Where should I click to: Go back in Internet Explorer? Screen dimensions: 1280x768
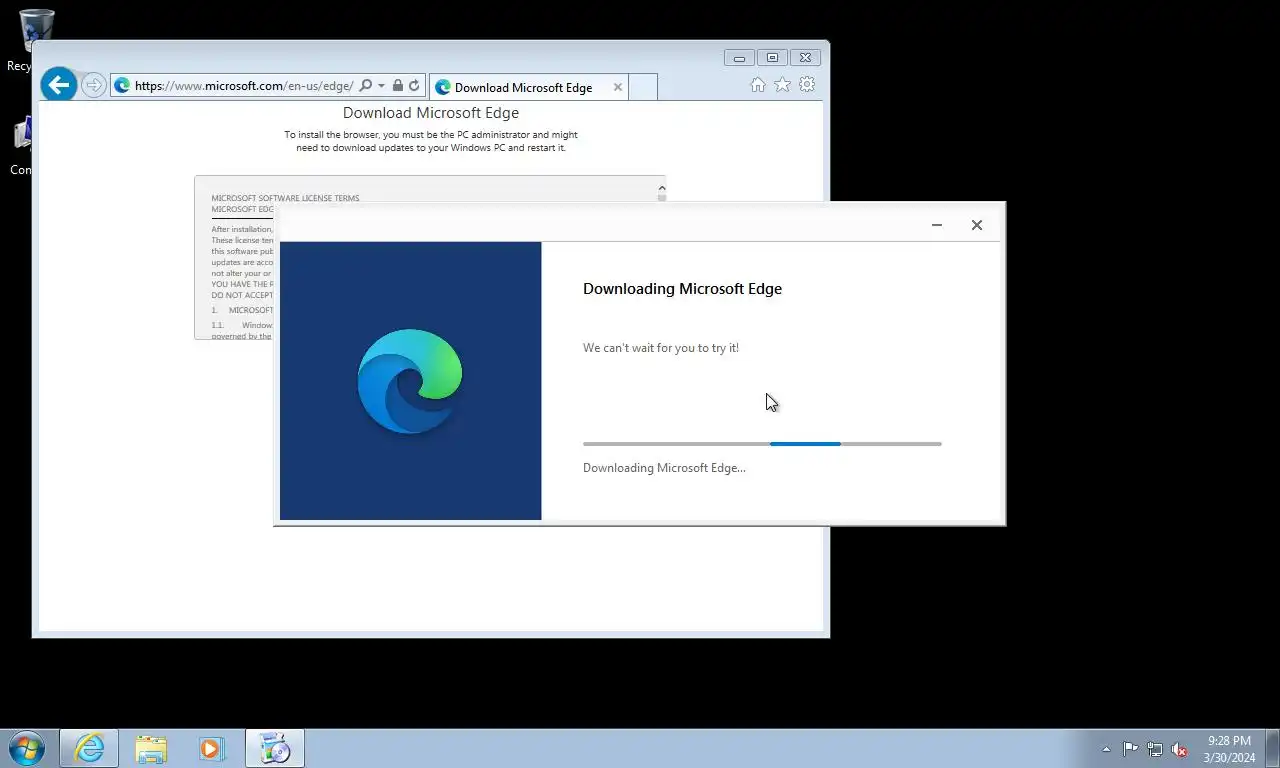(x=59, y=85)
